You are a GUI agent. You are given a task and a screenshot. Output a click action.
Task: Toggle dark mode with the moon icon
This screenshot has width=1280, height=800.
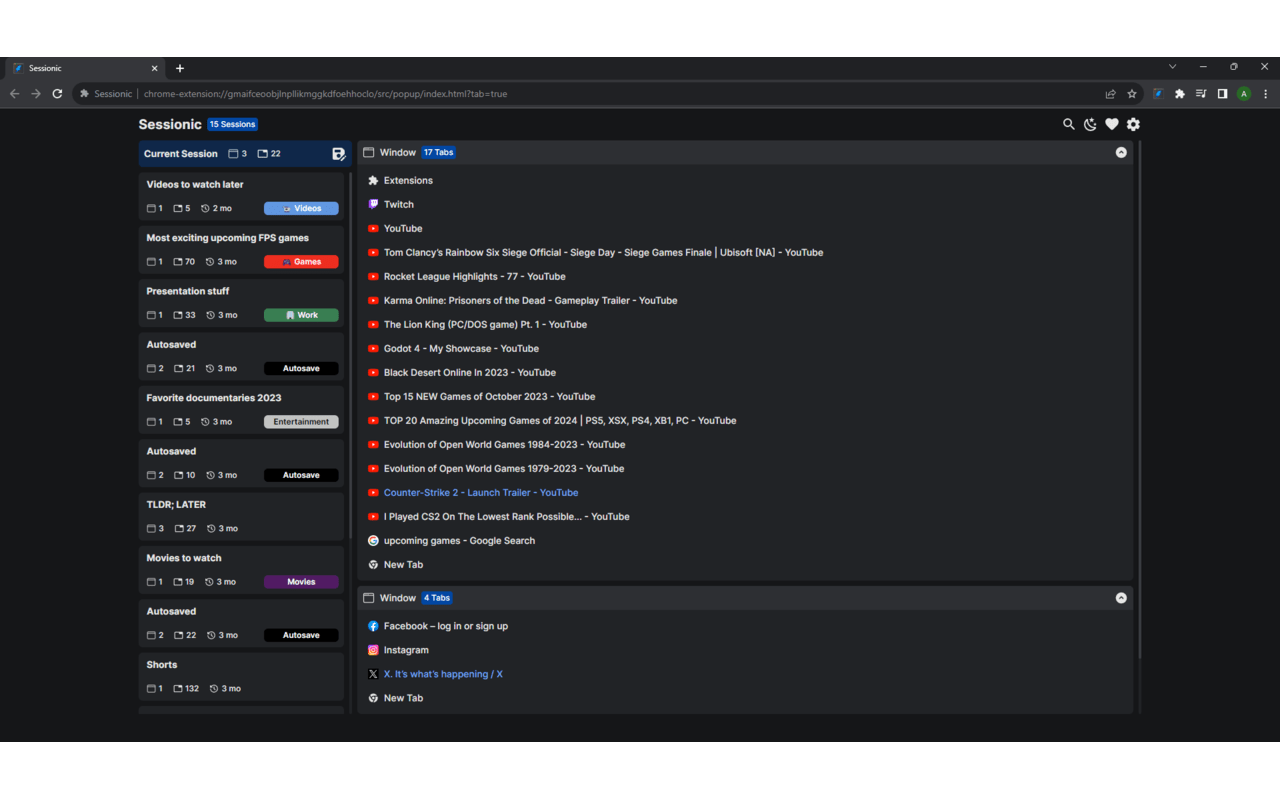click(1090, 124)
